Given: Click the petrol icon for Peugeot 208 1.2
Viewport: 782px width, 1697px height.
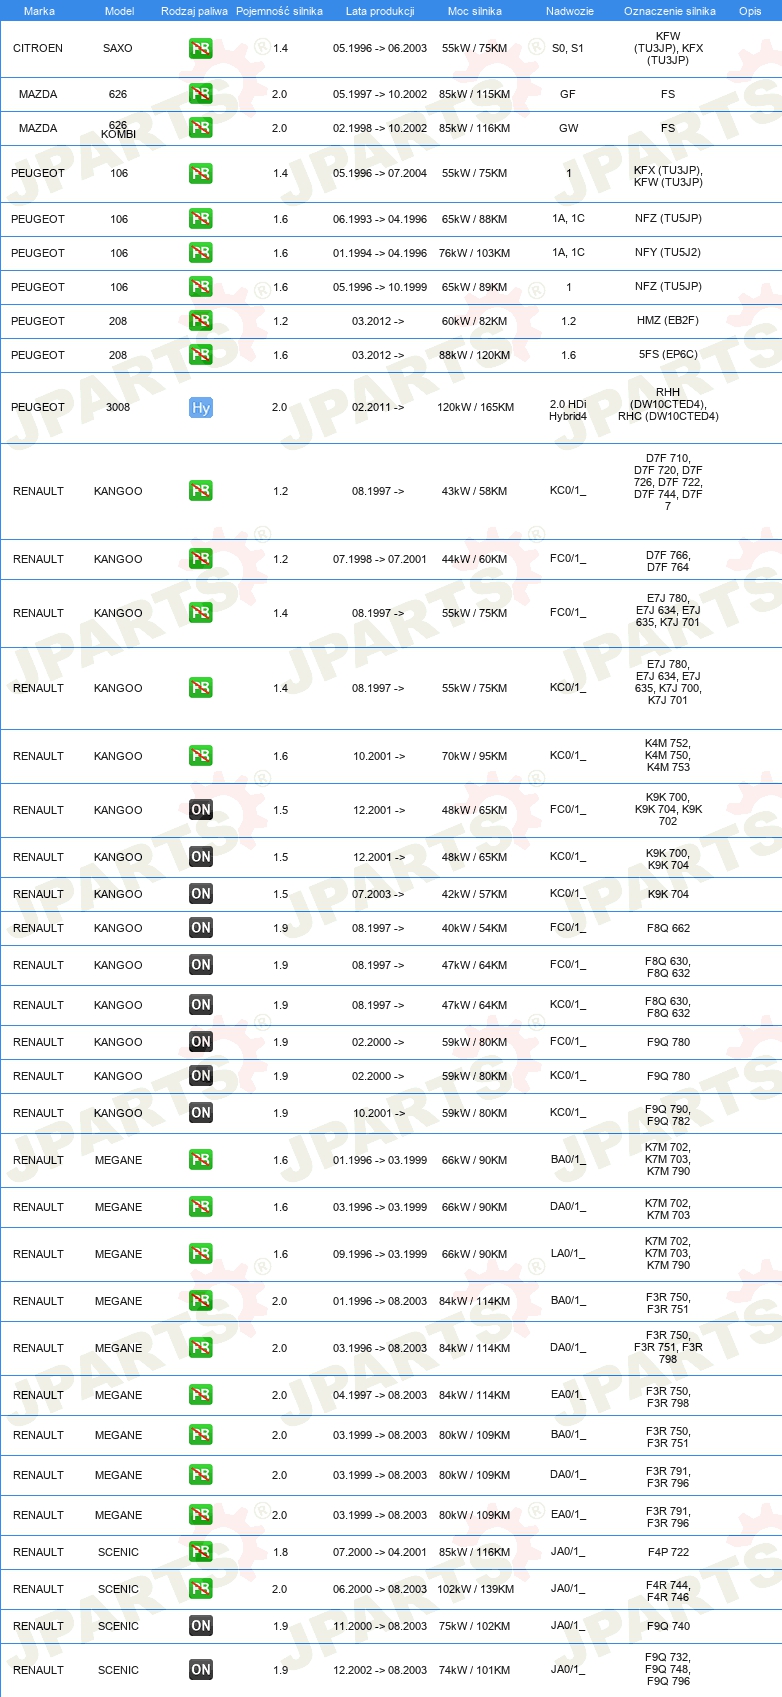Looking at the screenshot, I should 200,321.
